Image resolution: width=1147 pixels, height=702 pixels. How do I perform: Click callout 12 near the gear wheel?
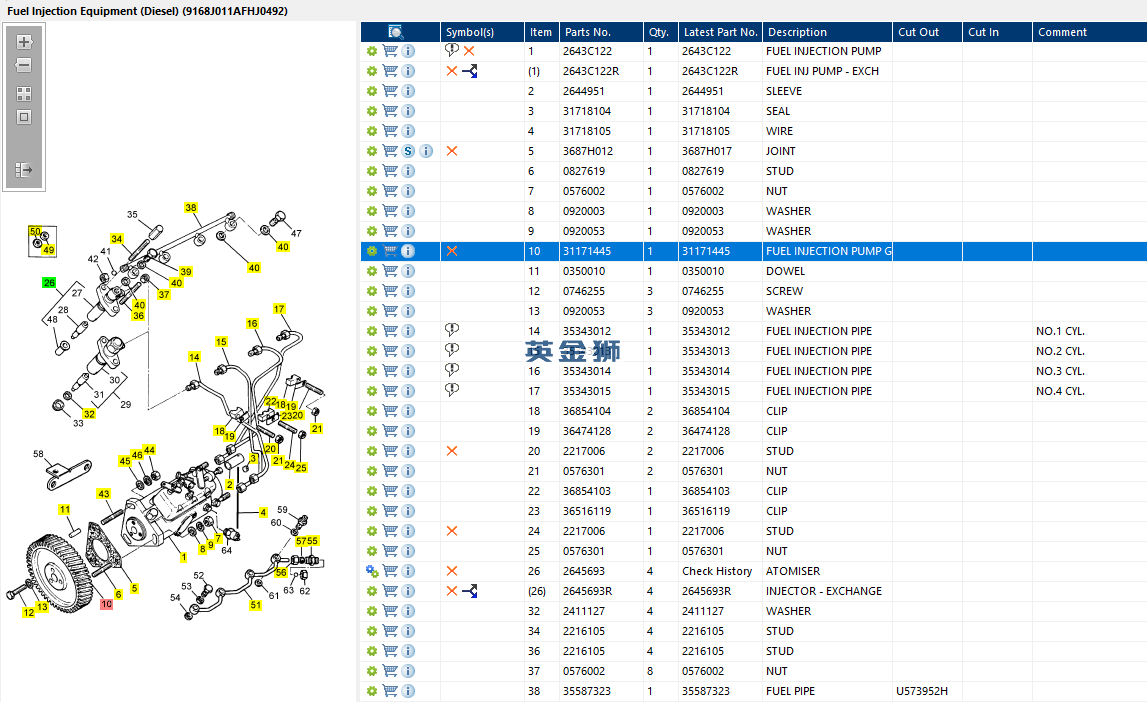pyautogui.click(x=29, y=613)
